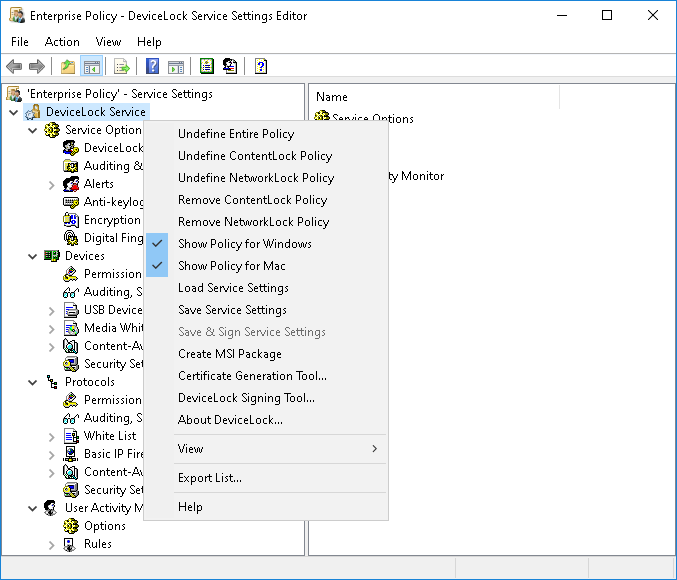Click the Devices node icon in tree
This screenshot has height=580, width=677.
[x=52, y=256]
